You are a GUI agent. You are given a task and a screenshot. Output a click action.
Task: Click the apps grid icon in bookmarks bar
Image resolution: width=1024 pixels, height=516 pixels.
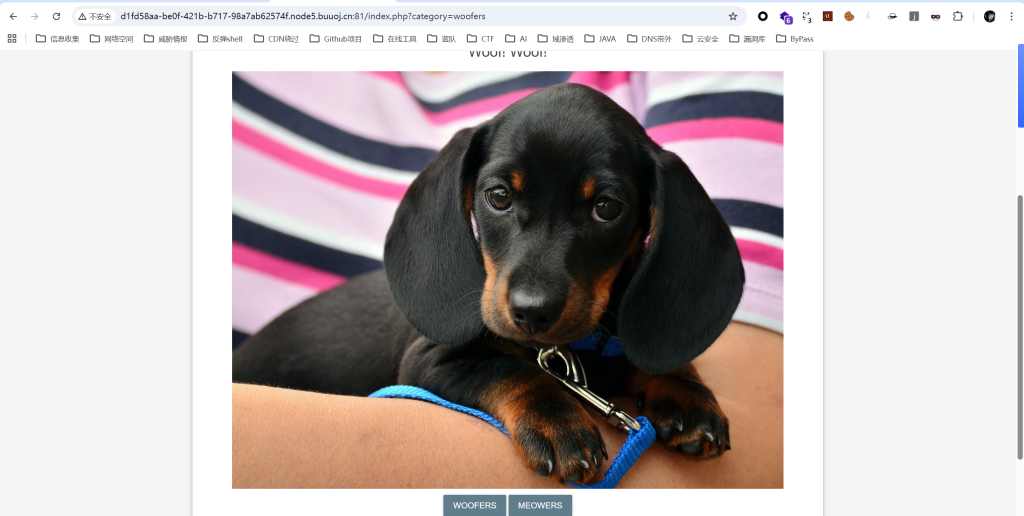12,39
